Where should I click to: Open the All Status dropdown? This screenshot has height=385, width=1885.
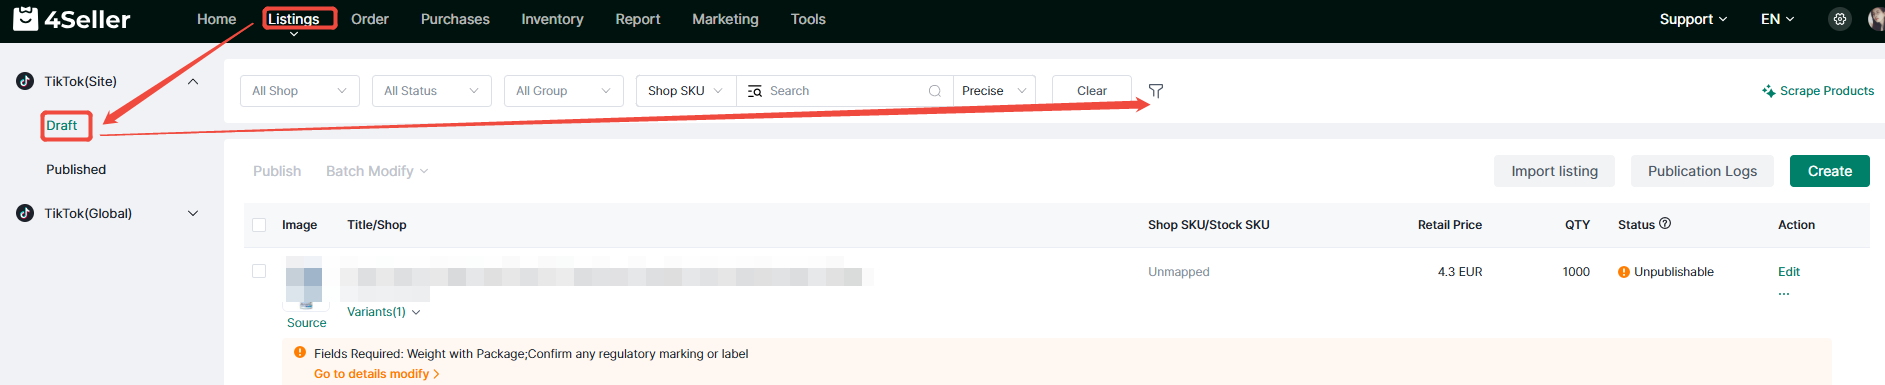coord(432,91)
